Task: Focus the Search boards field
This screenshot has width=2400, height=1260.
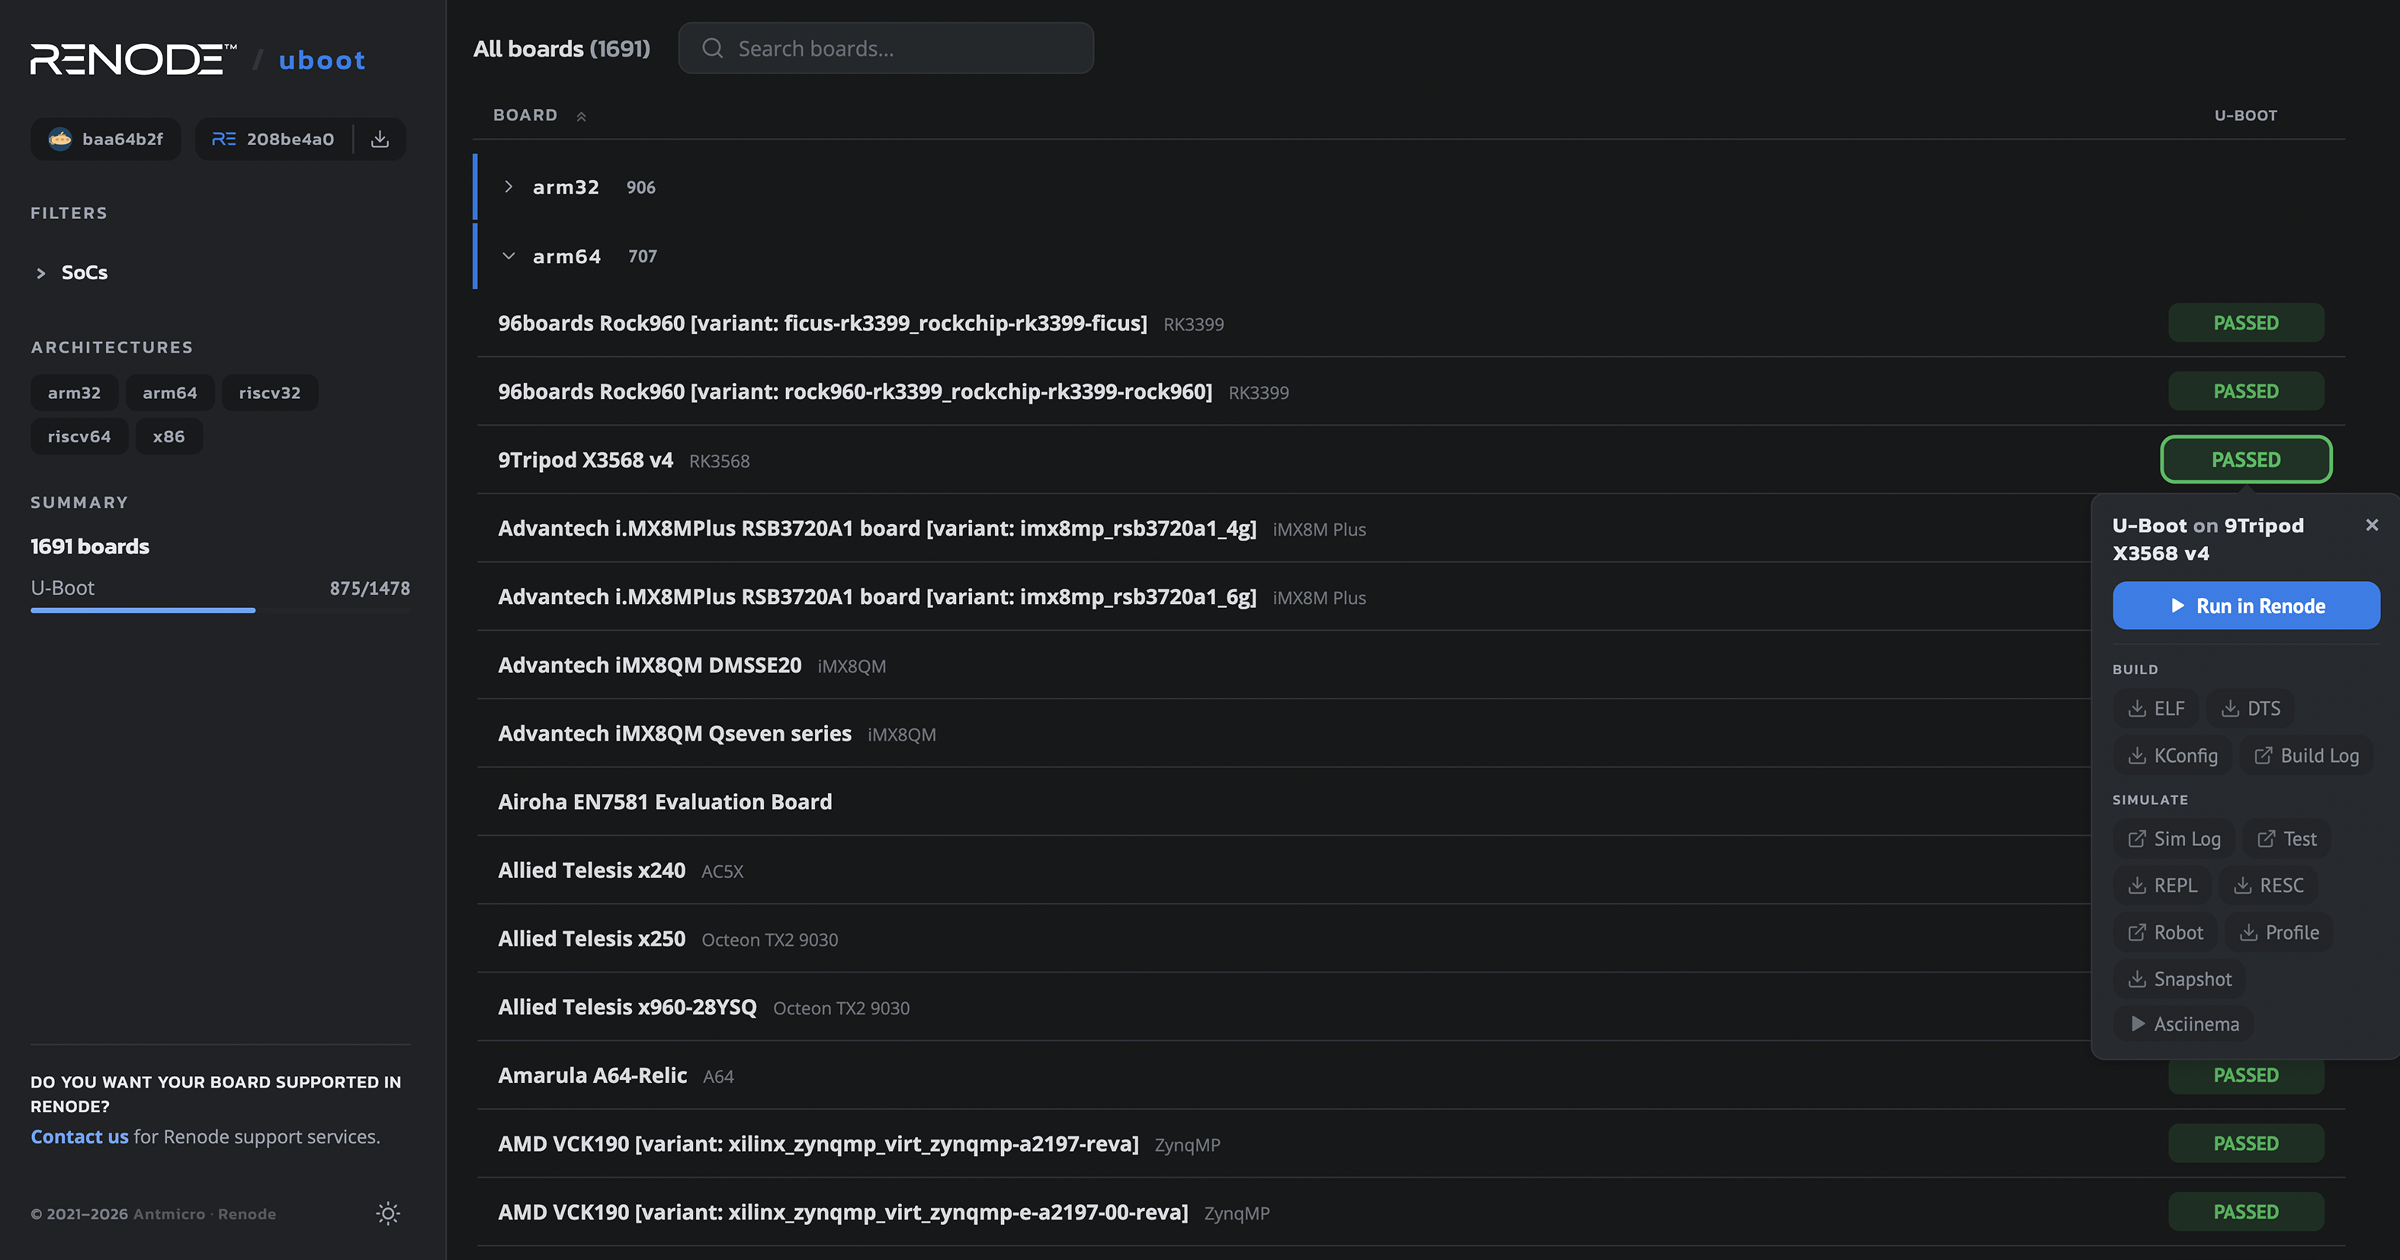Action: [x=886, y=48]
